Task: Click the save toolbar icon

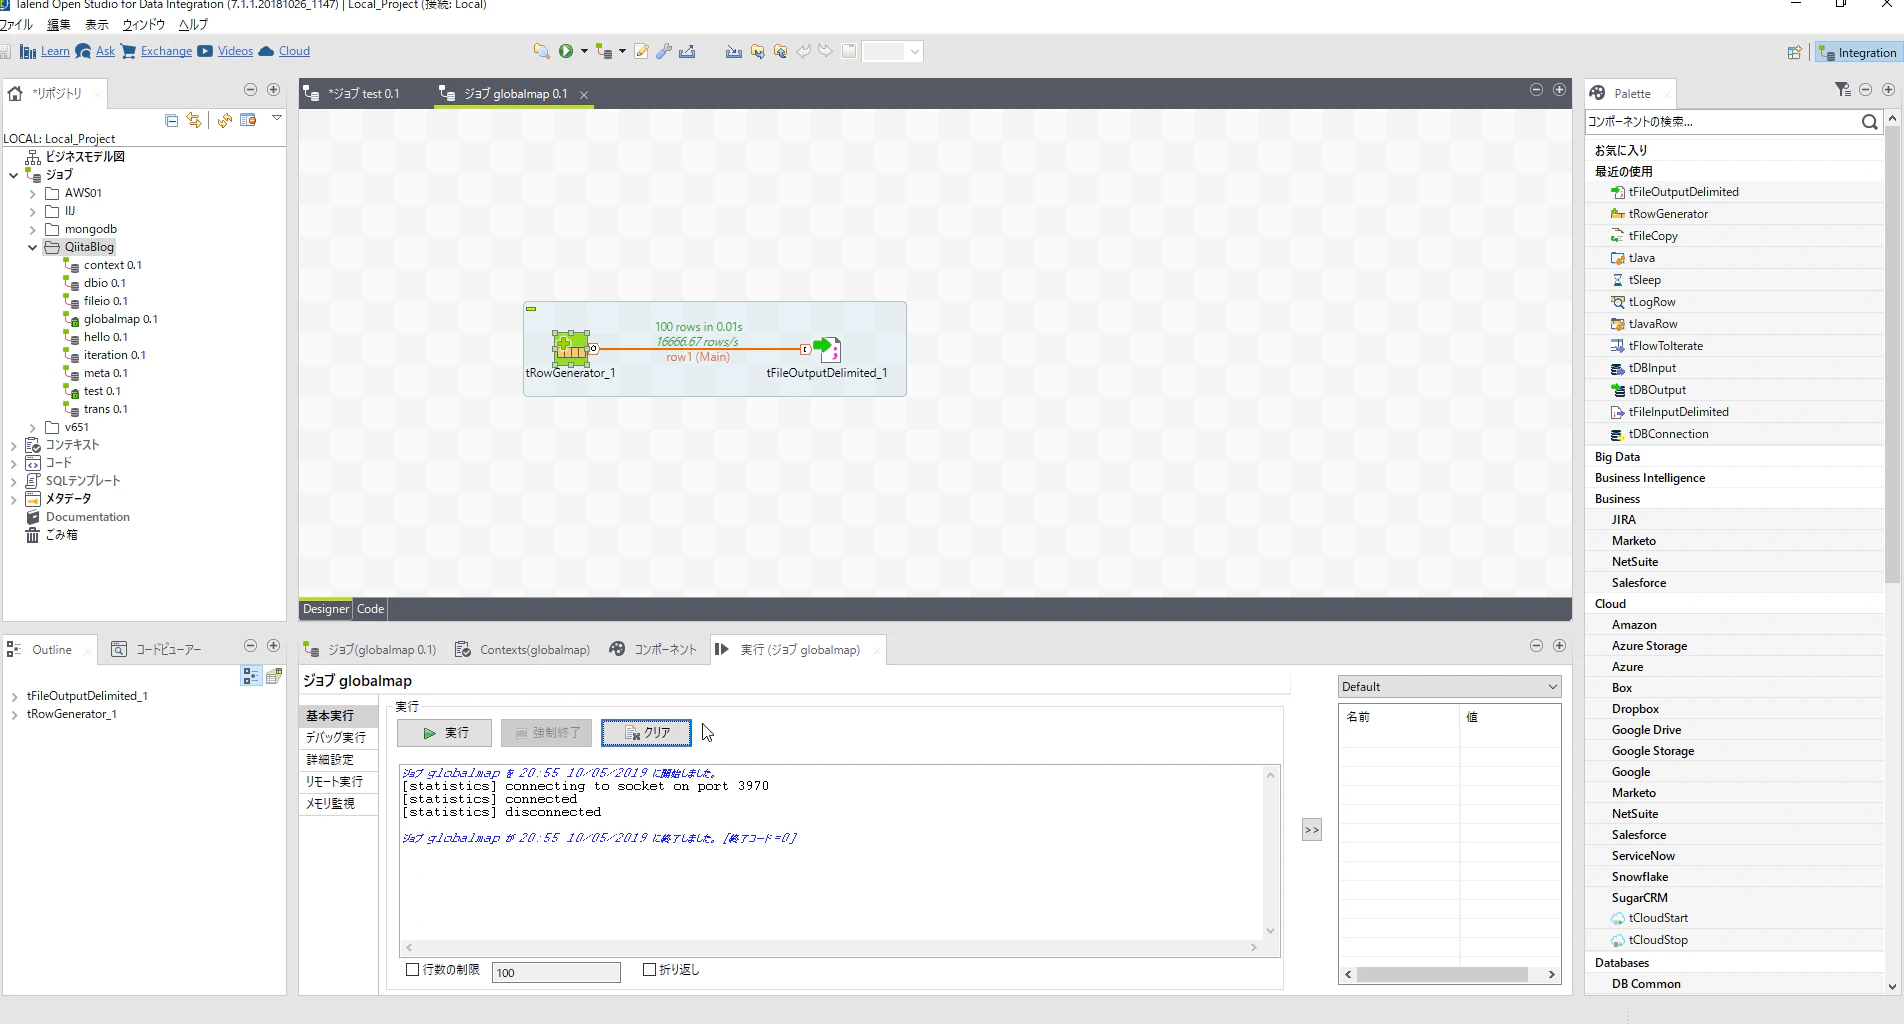Action: 6,51
